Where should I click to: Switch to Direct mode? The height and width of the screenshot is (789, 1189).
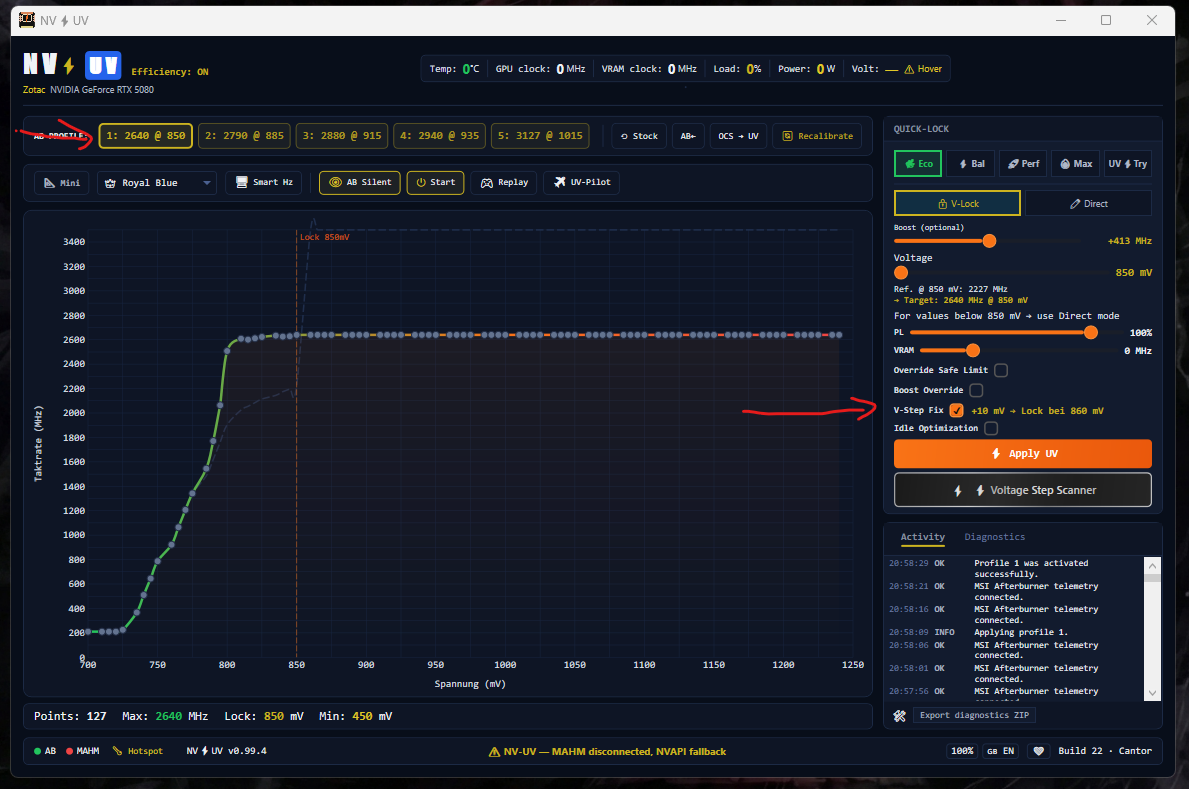coord(1089,203)
